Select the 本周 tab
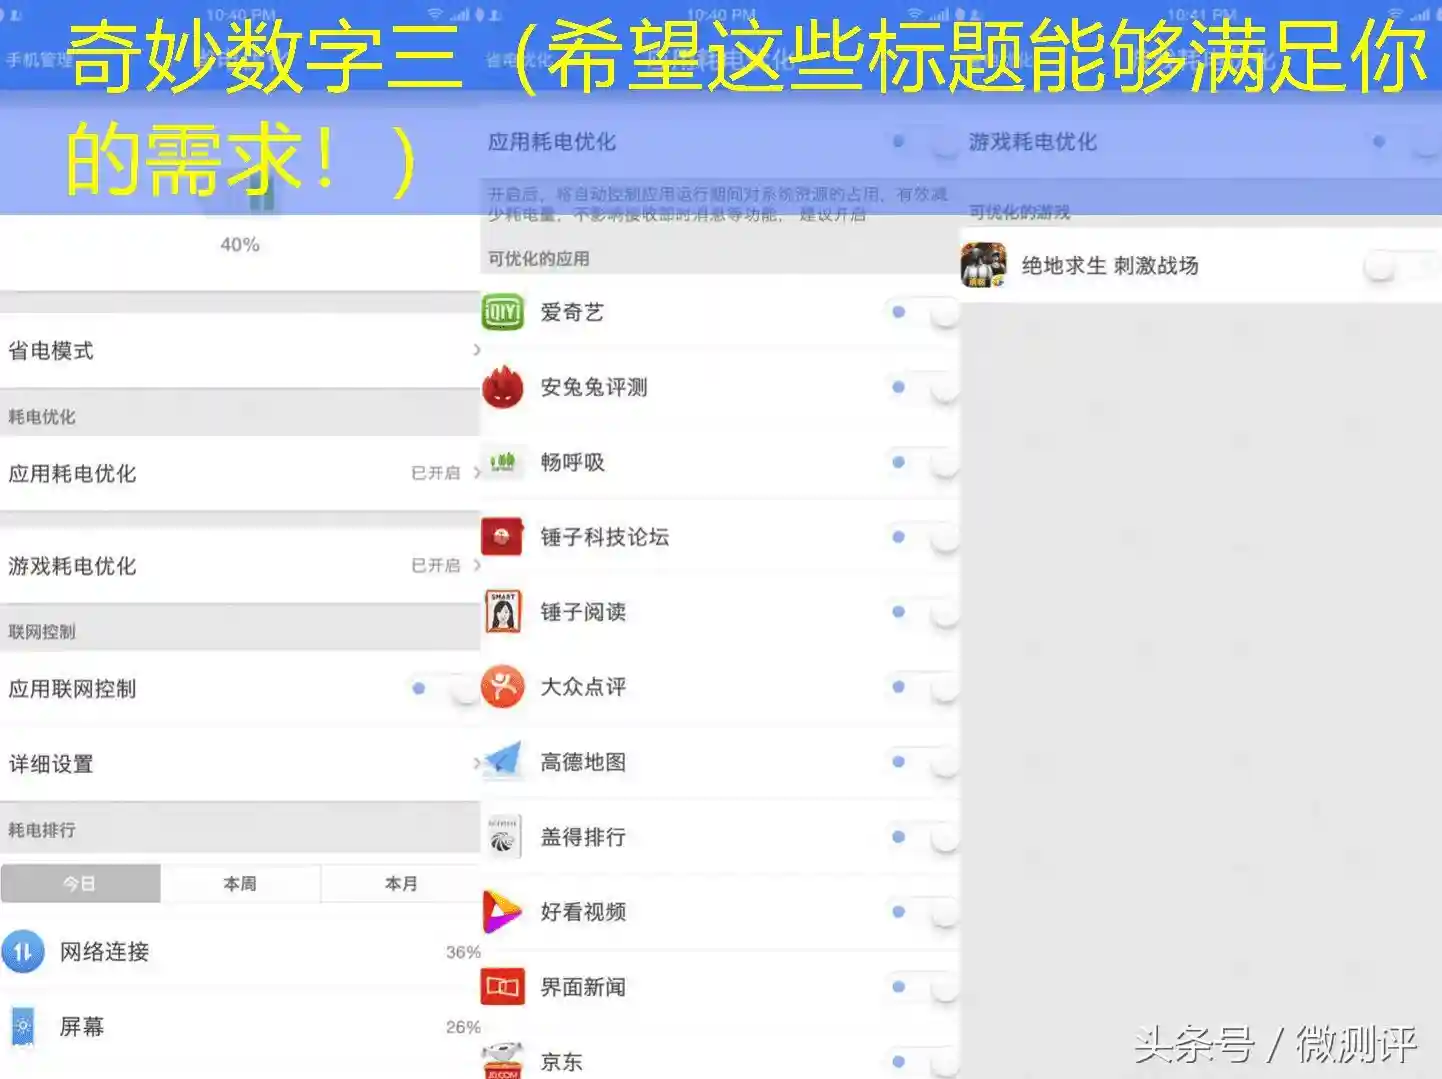The width and height of the screenshot is (1442, 1079). click(240, 884)
